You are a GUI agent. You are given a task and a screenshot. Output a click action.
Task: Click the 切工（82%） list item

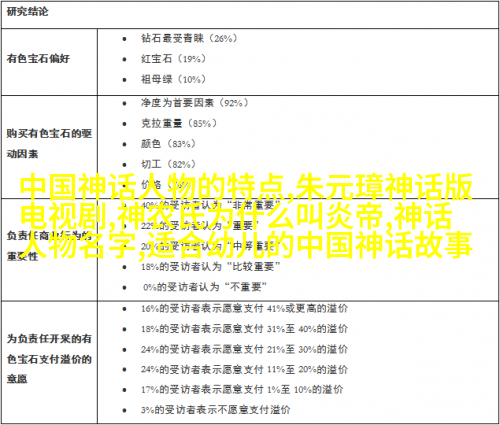pyautogui.click(x=168, y=164)
